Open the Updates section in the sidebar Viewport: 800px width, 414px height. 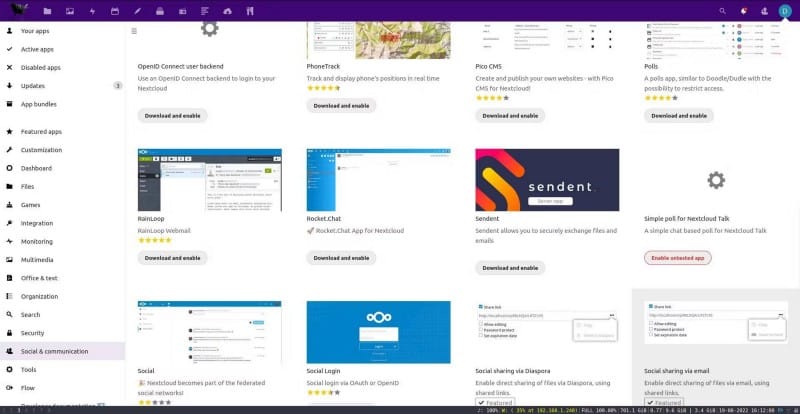33,85
